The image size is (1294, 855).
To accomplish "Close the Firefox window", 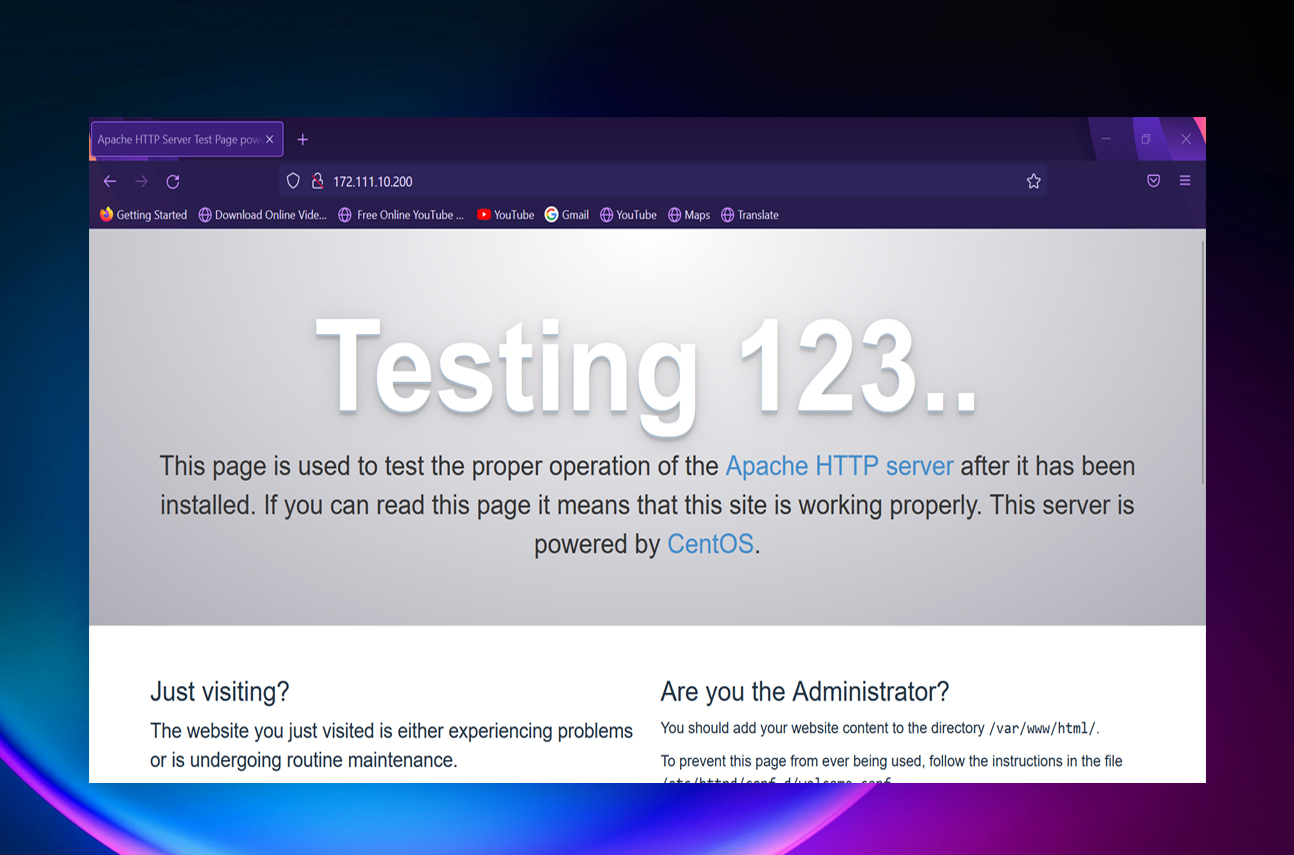I will coord(1186,139).
